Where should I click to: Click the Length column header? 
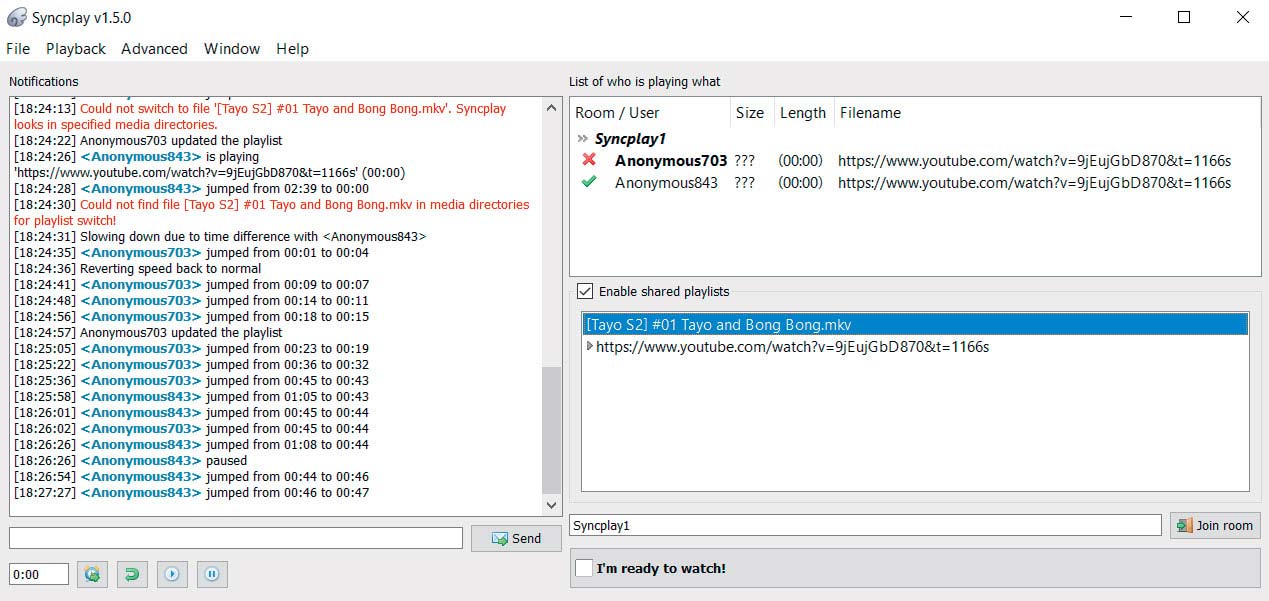(803, 113)
